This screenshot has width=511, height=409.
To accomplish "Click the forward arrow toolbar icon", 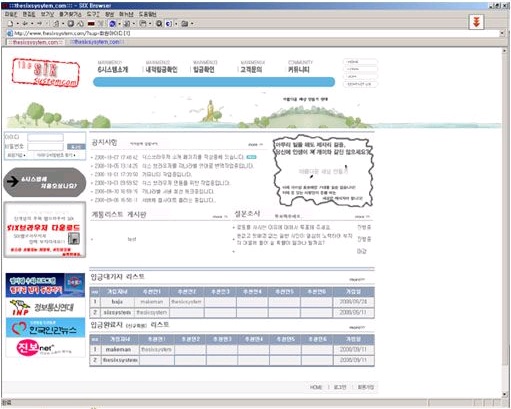I will pos(39,23).
